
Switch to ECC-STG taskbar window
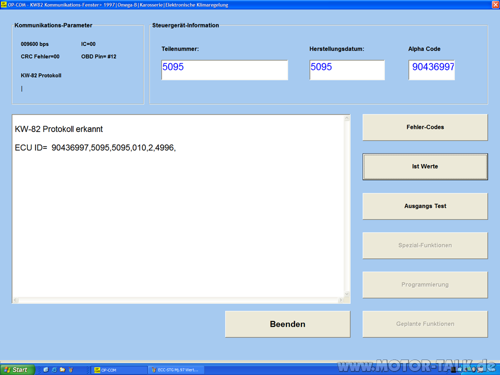pyautogui.click(x=176, y=370)
